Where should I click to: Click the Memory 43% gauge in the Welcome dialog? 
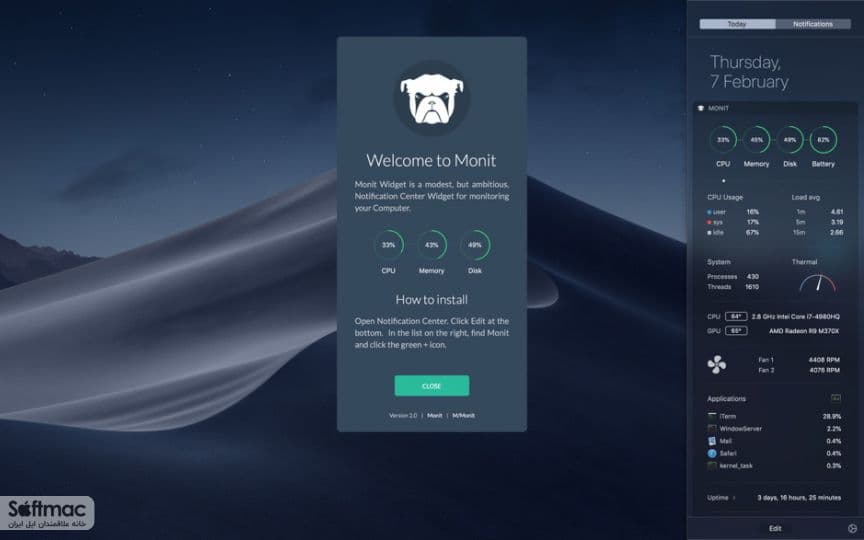coord(431,245)
